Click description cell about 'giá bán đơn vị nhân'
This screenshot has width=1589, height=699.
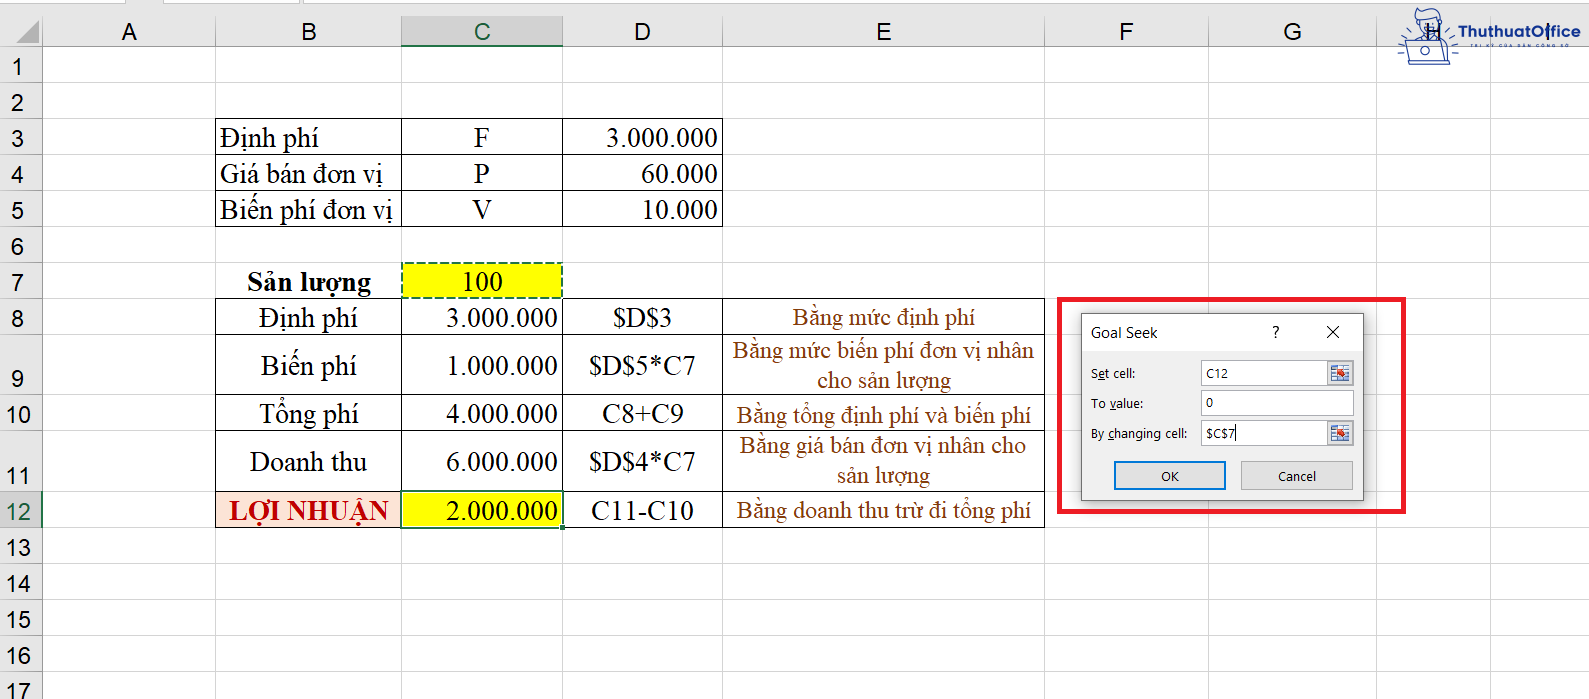pos(884,461)
